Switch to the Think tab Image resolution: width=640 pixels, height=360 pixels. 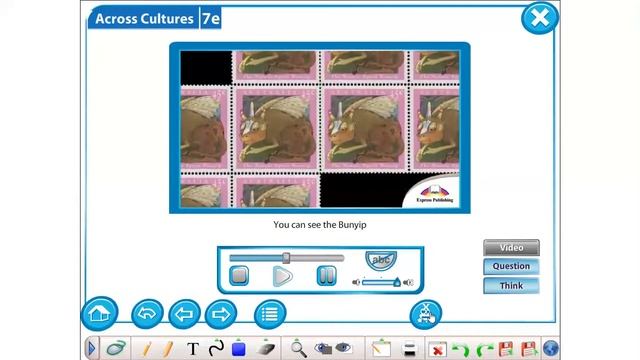click(x=511, y=286)
